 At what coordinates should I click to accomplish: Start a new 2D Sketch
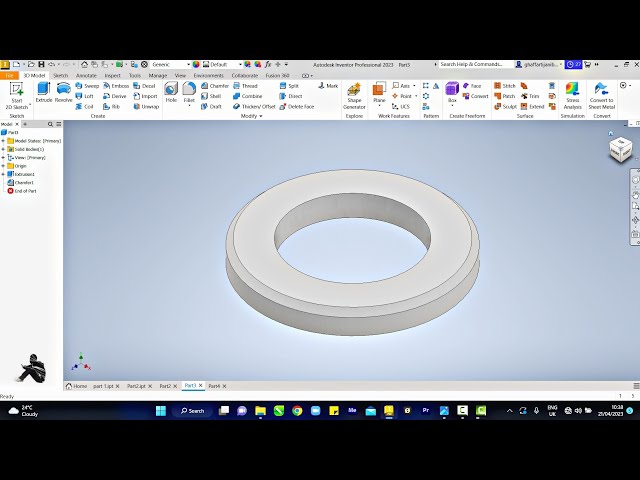pos(17,96)
